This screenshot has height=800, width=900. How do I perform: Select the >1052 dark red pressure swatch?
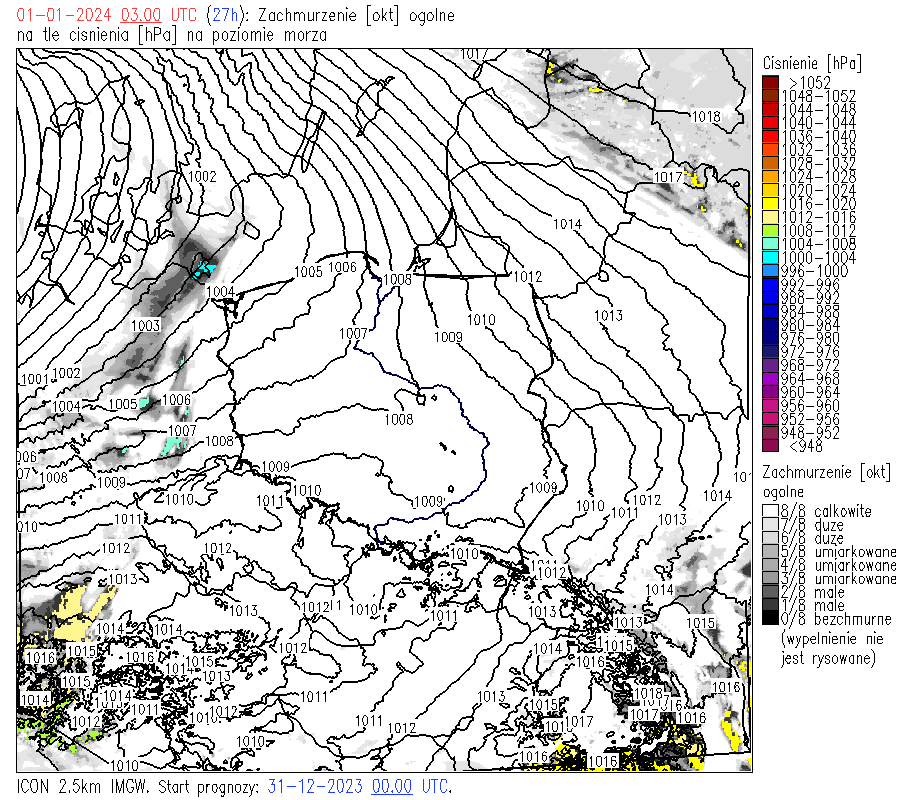click(770, 83)
